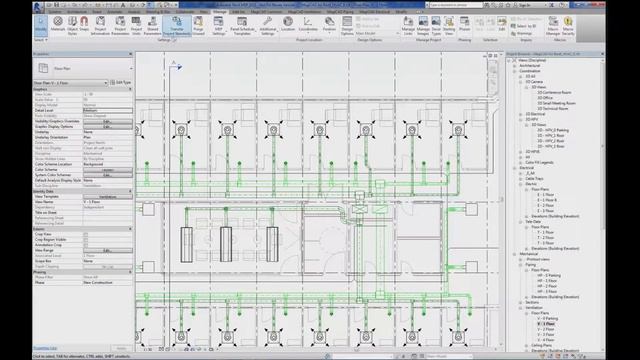640x360 pixels.
Task: Toggle Crop Region Visible checkbox
Action: coord(85,240)
